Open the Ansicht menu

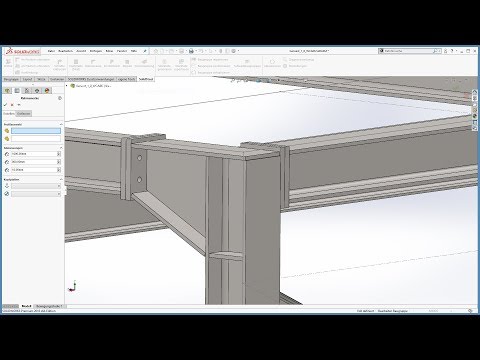pos(81,51)
